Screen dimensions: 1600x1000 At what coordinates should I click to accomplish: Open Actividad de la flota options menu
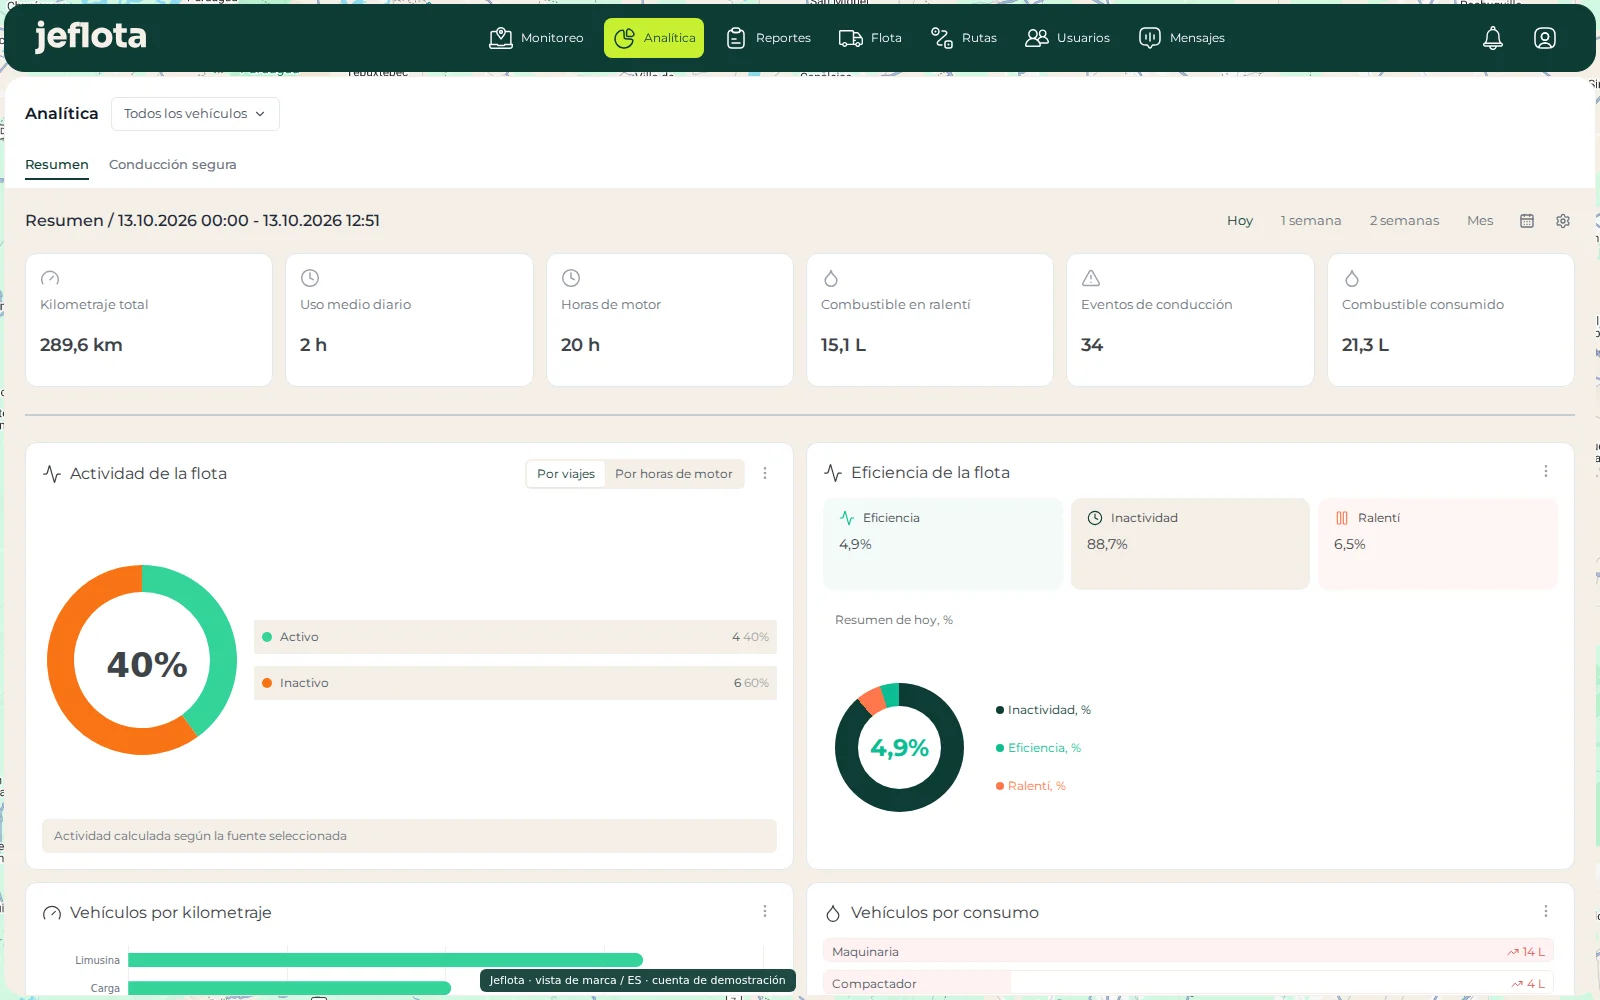[765, 473]
